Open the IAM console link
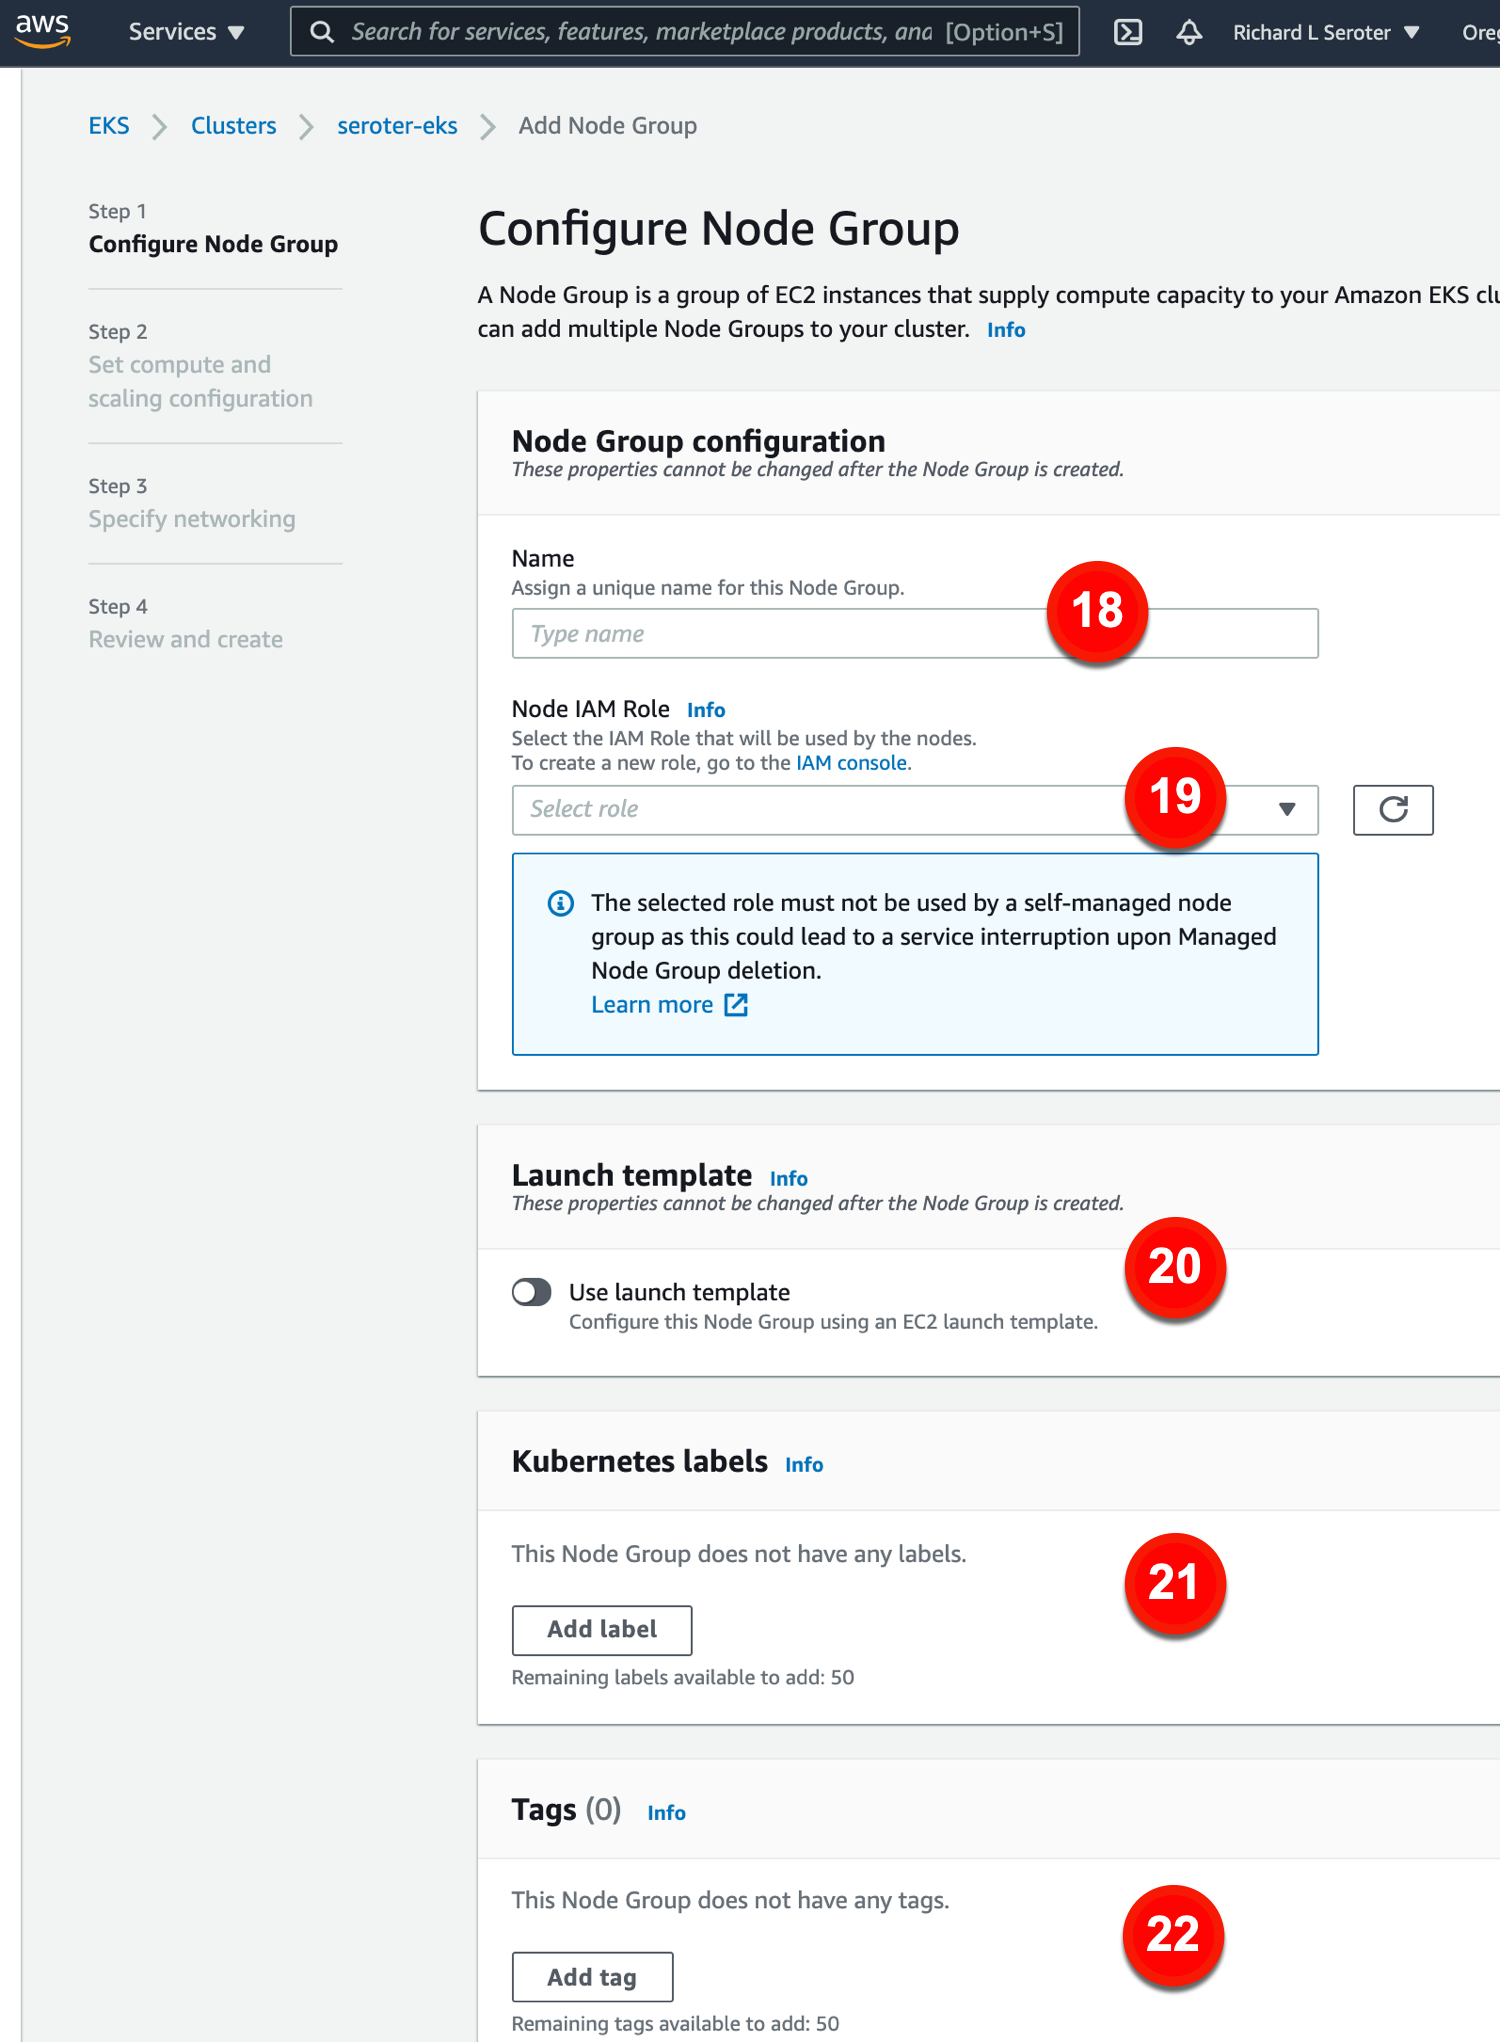 pyautogui.click(x=852, y=763)
